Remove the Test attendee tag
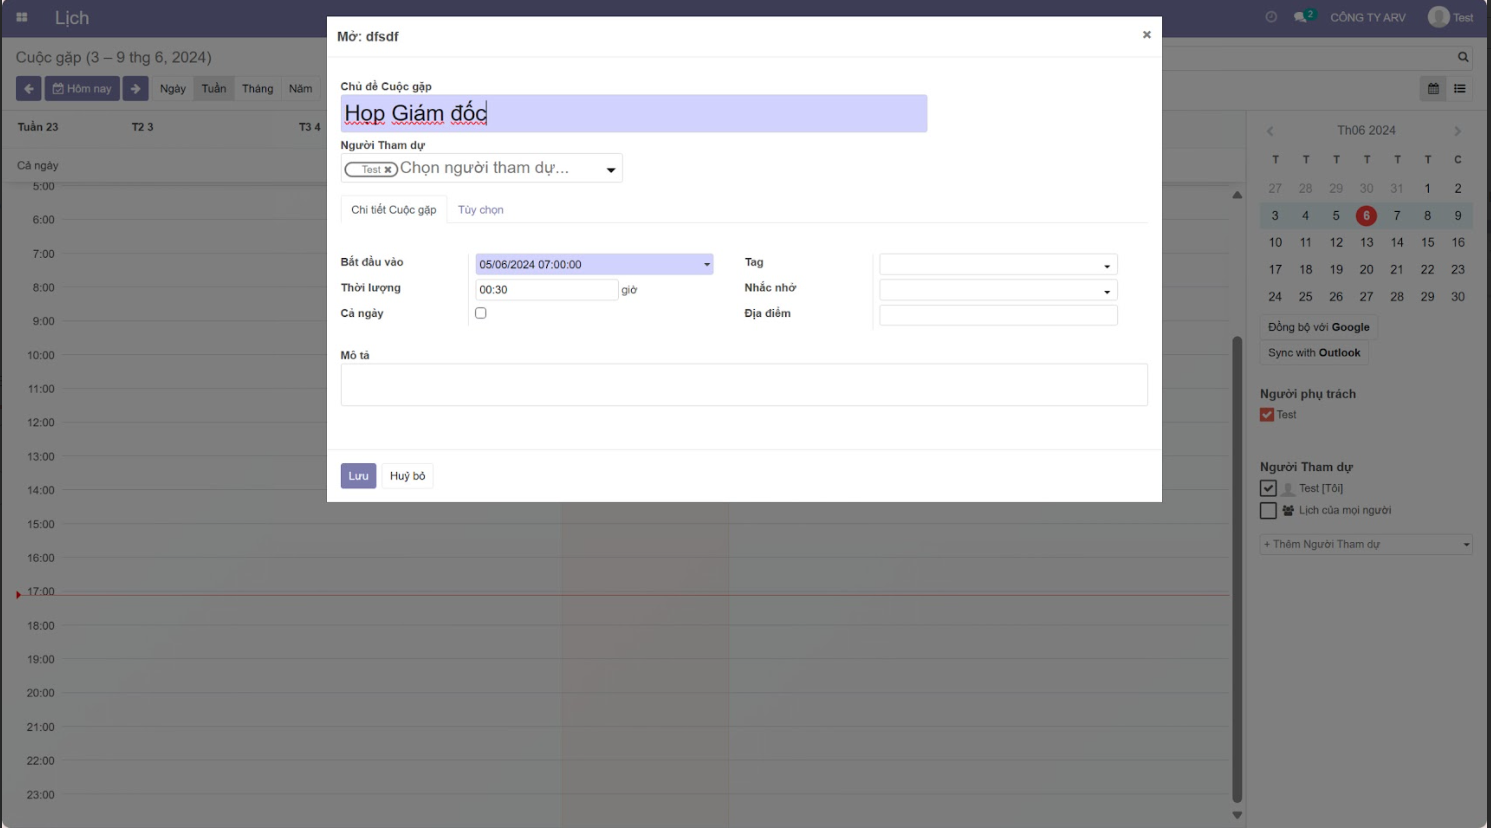 click(x=388, y=170)
